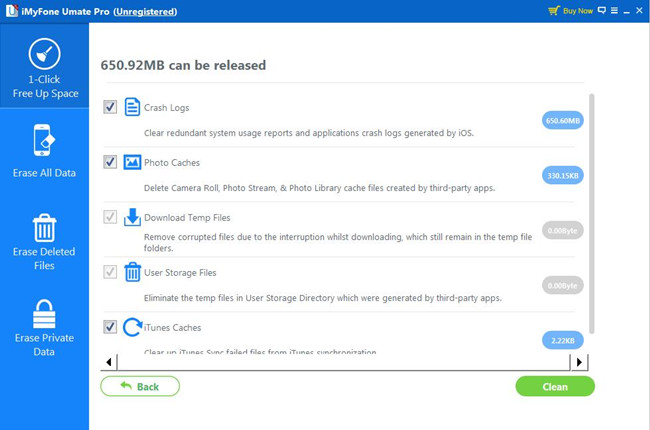Click the Photo Caches picture icon
The width and height of the screenshot is (650, 430).
click(132, 162)
